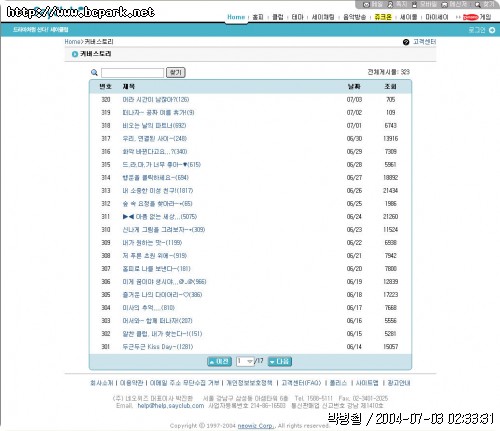Open post number 312 title link

tap(157, 204)
